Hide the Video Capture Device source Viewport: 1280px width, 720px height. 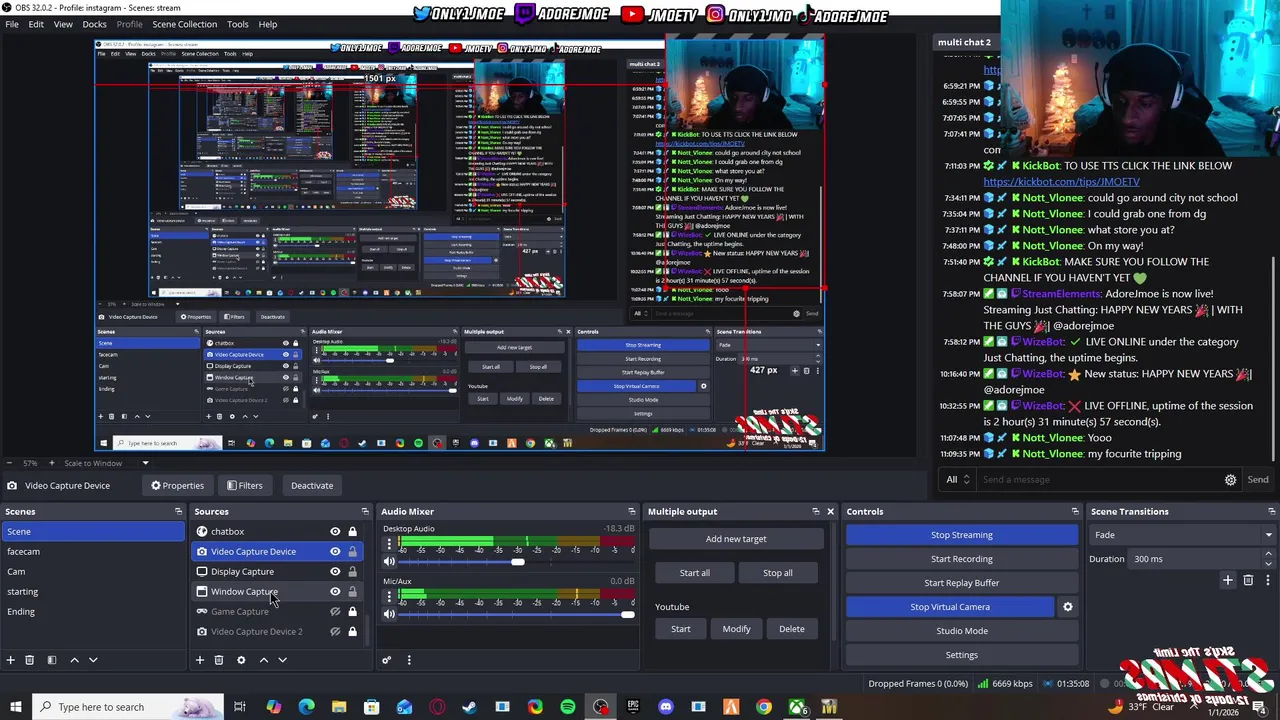pos(335,552)
